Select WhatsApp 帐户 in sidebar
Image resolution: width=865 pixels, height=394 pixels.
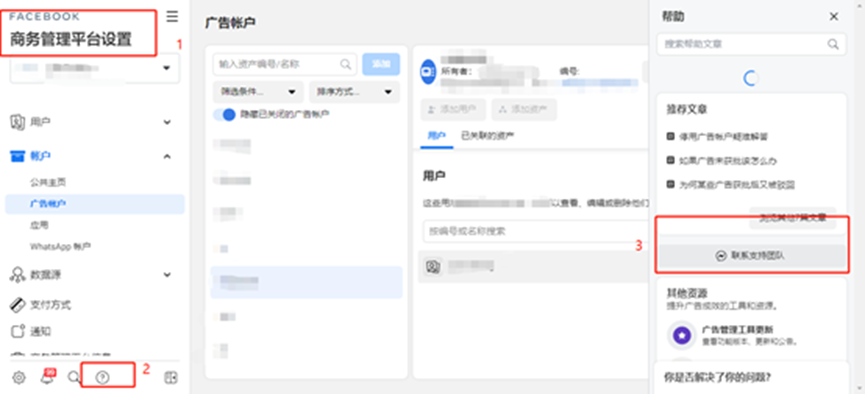coord(61,246)
